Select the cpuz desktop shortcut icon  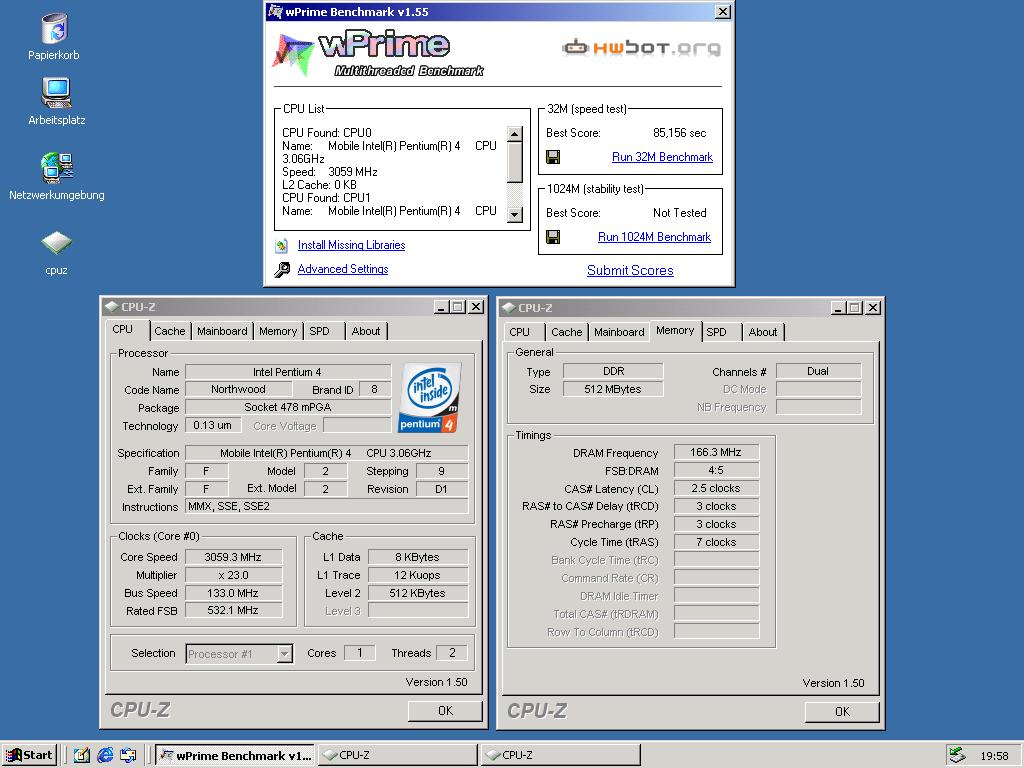(56, 244)
